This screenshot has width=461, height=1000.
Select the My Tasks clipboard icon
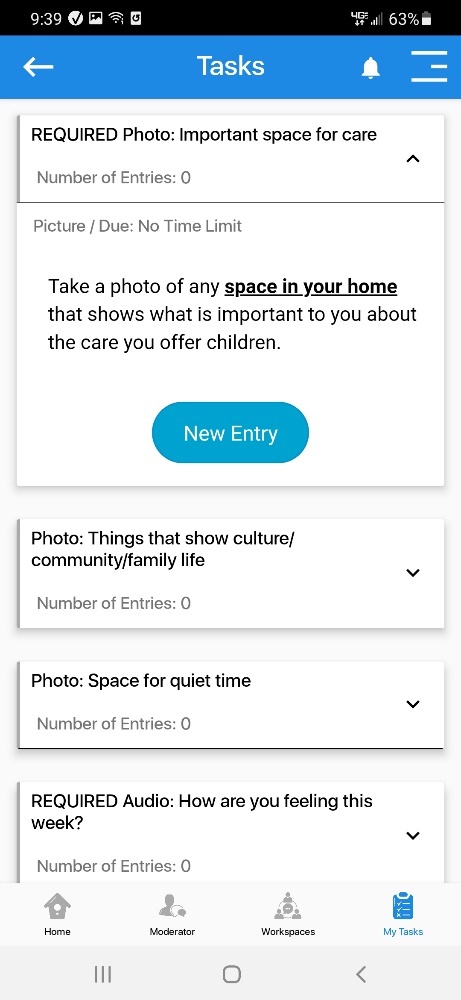(x=403, y=906)
